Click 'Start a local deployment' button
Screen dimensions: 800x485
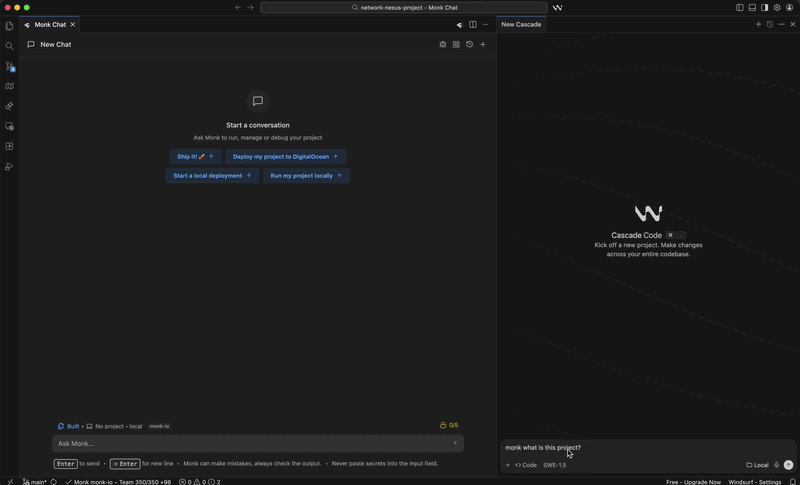(212, 175)
